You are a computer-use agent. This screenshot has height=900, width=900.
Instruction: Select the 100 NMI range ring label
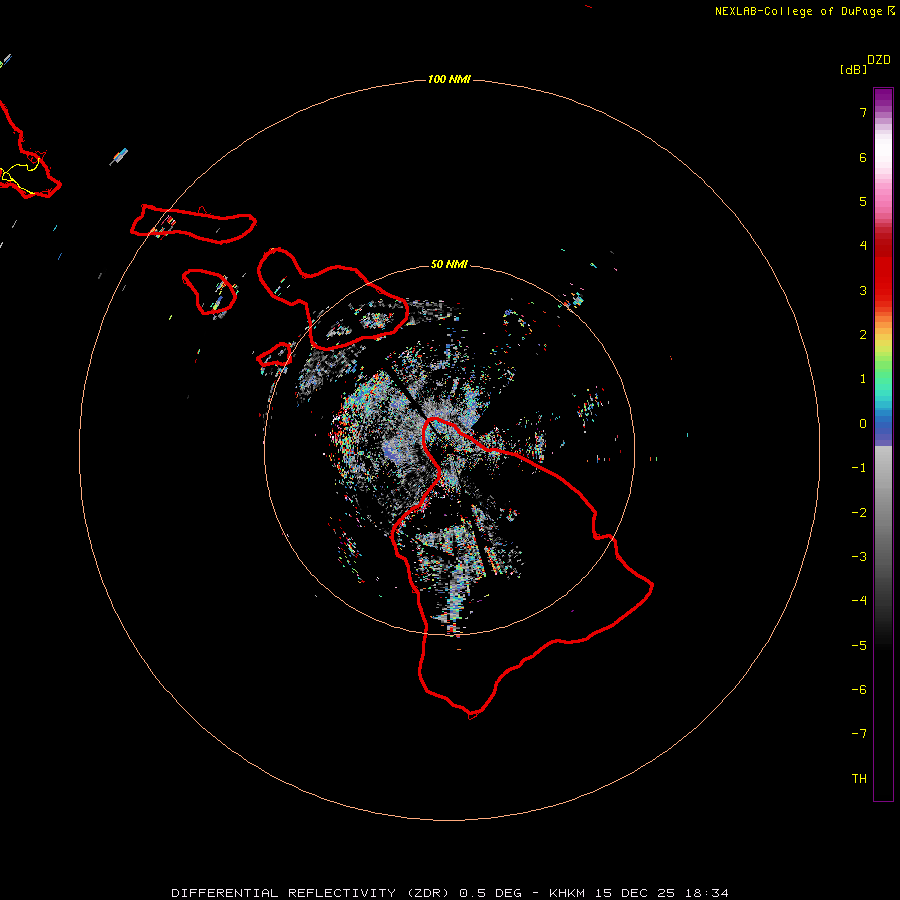click(x=449, y=79)
